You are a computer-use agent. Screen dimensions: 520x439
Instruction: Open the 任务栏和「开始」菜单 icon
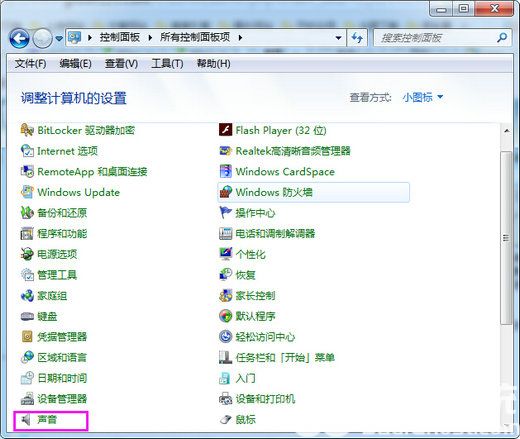pos(225,357)
